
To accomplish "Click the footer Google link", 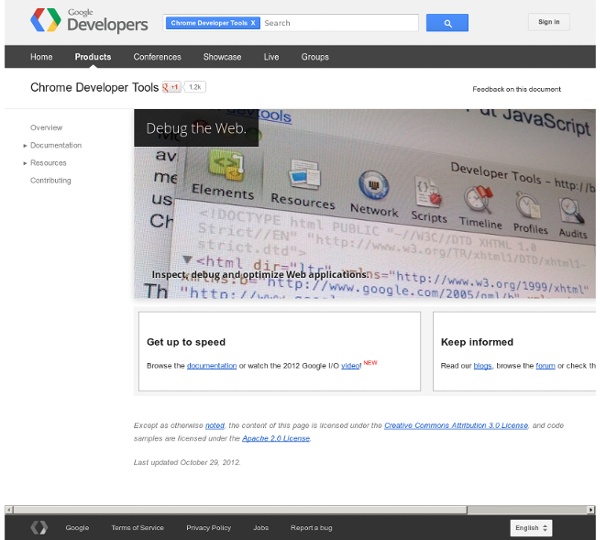I will point(77,528).
